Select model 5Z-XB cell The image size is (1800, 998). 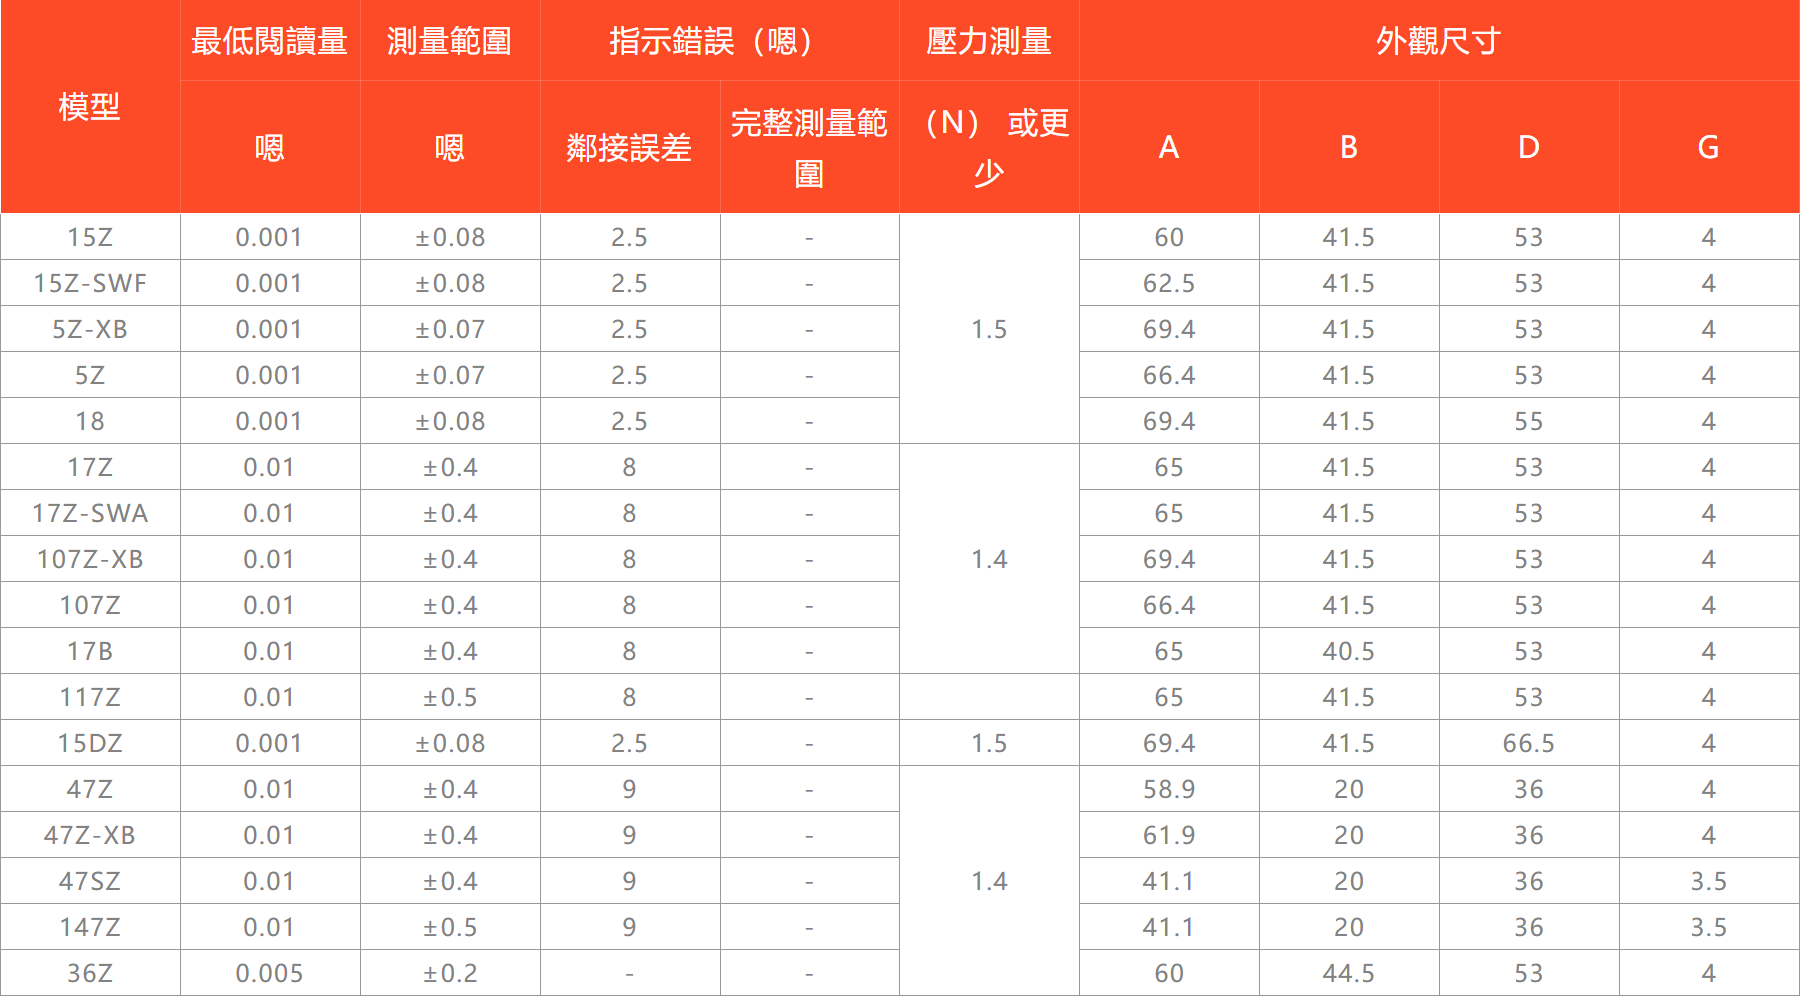coord(90,329)
